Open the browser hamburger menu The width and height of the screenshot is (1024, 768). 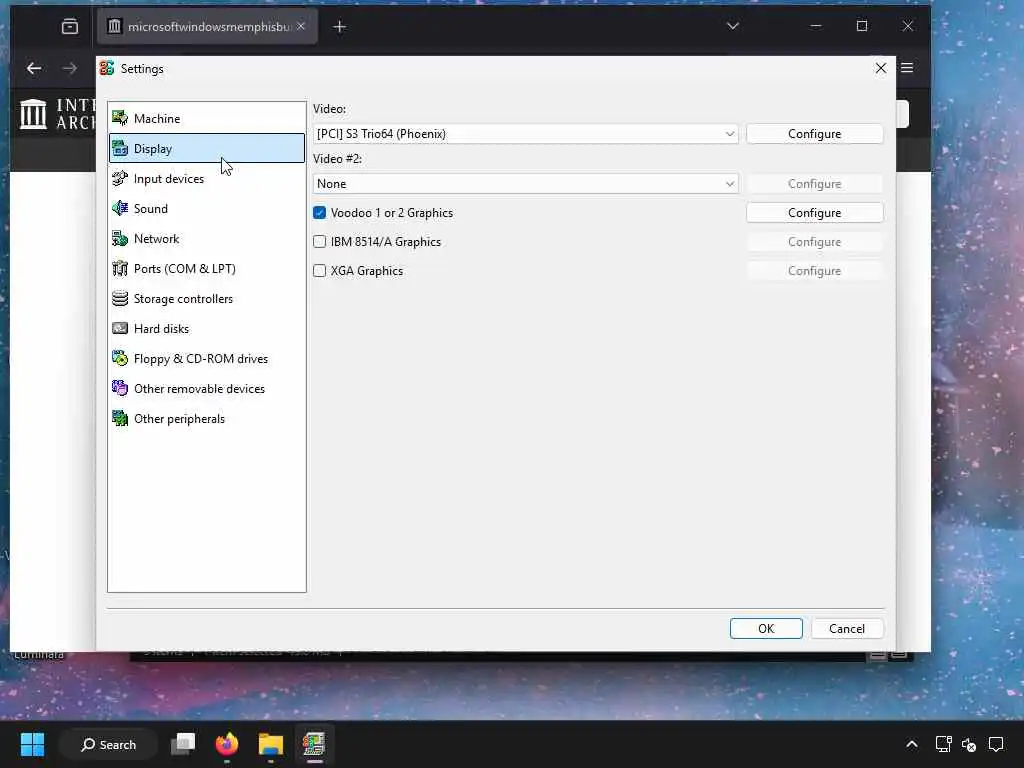coord(907,68)
